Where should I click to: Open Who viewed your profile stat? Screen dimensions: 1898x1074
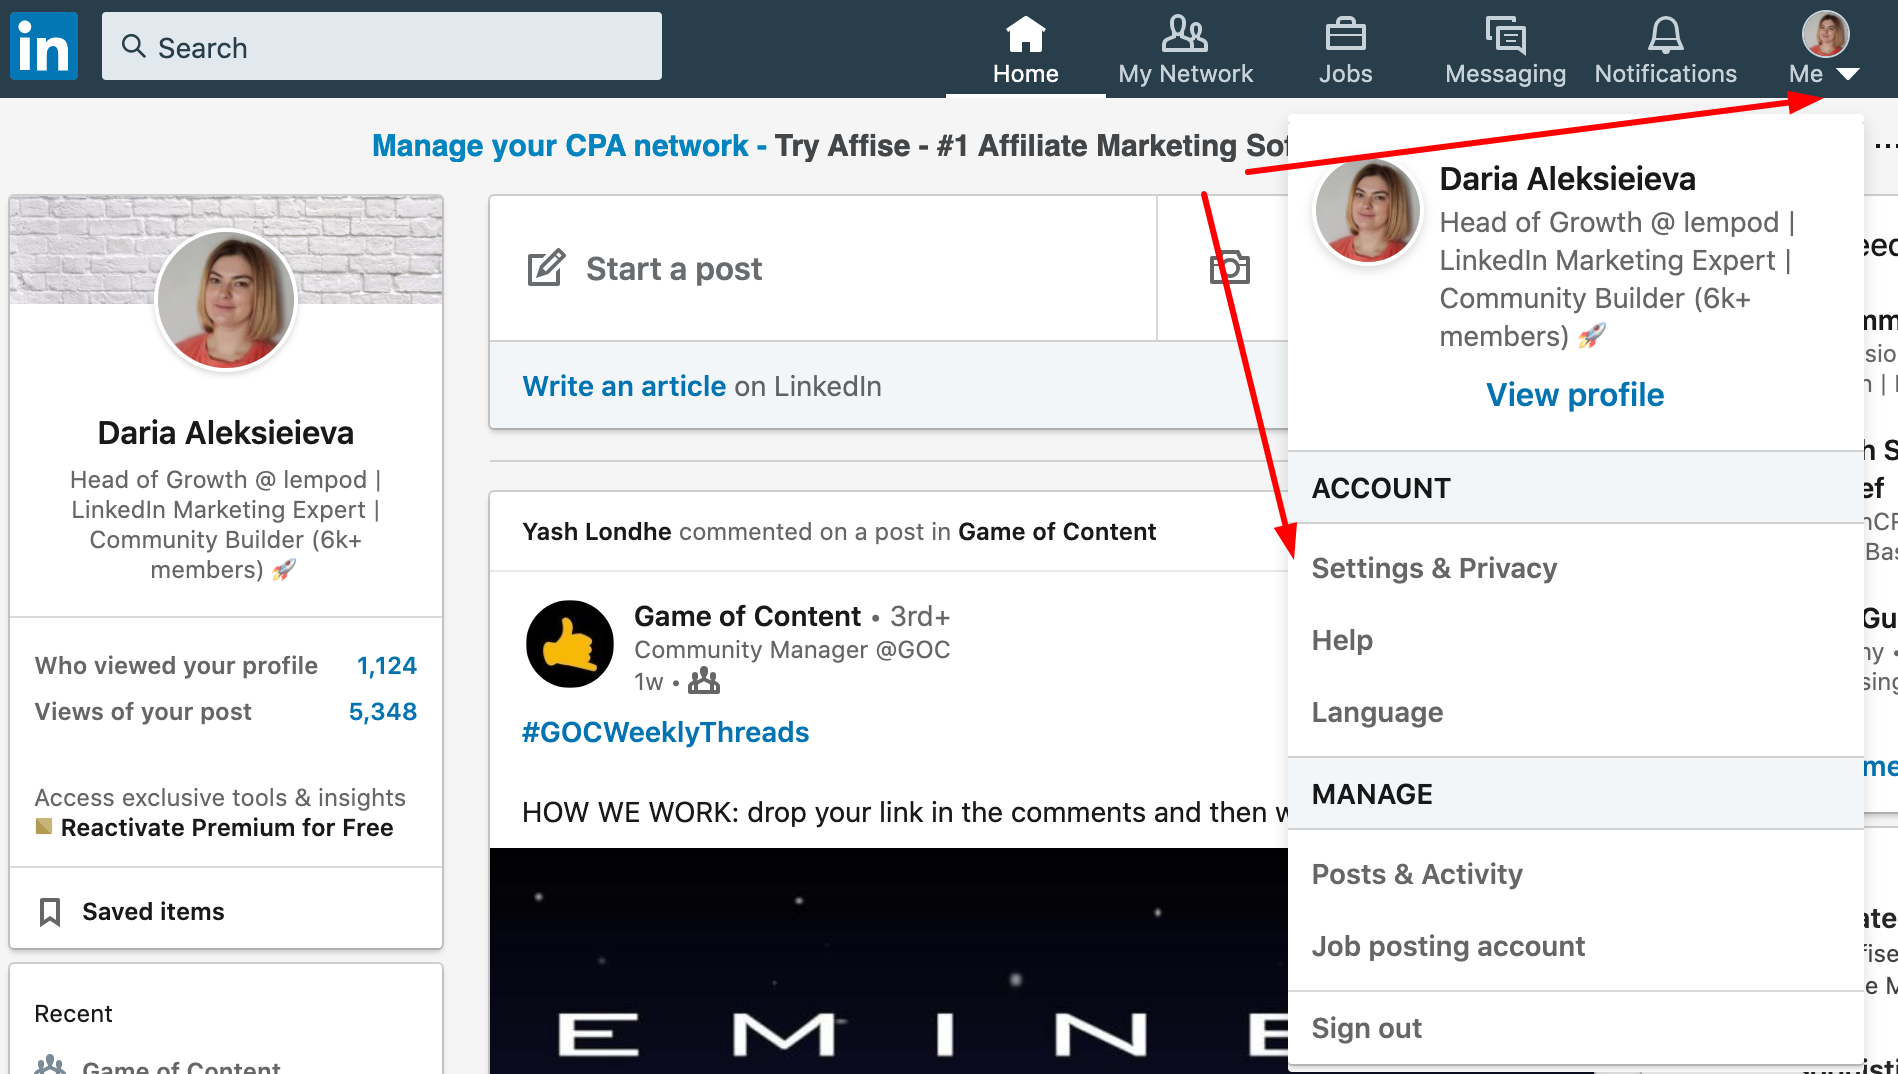tap(226, 666)
